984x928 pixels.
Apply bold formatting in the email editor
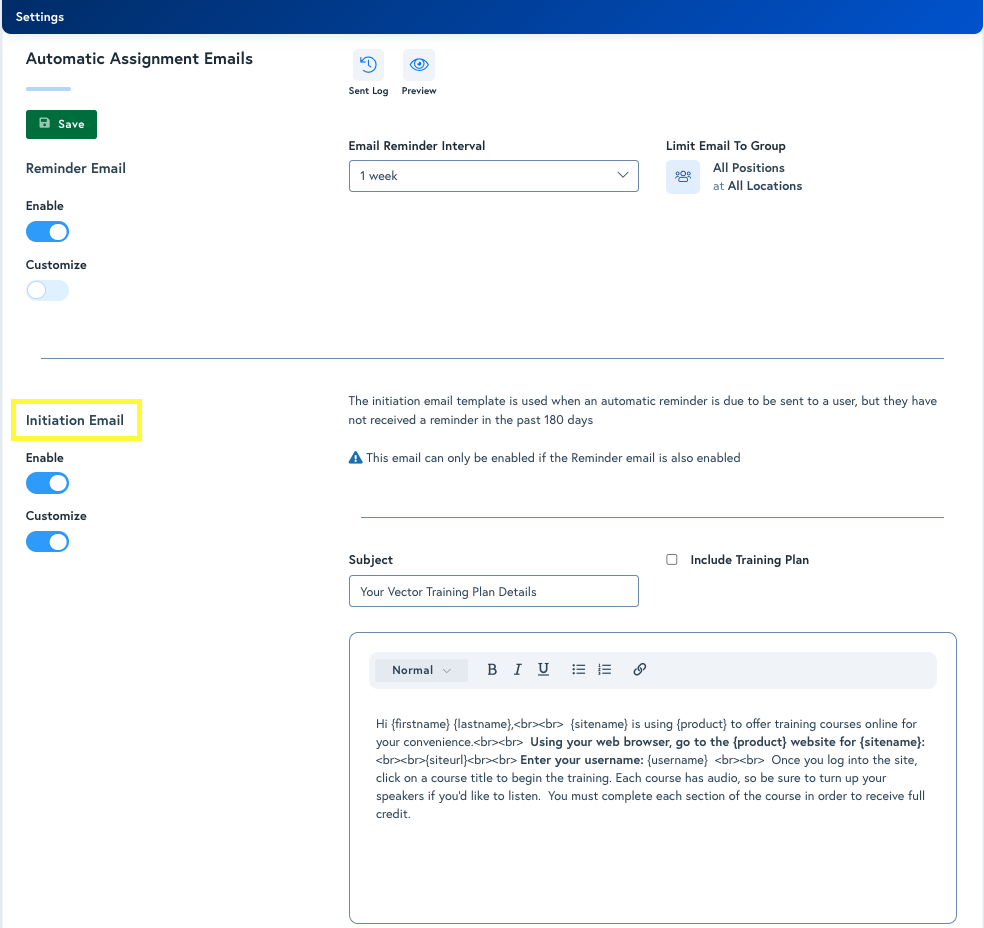[x=491, y=669]
